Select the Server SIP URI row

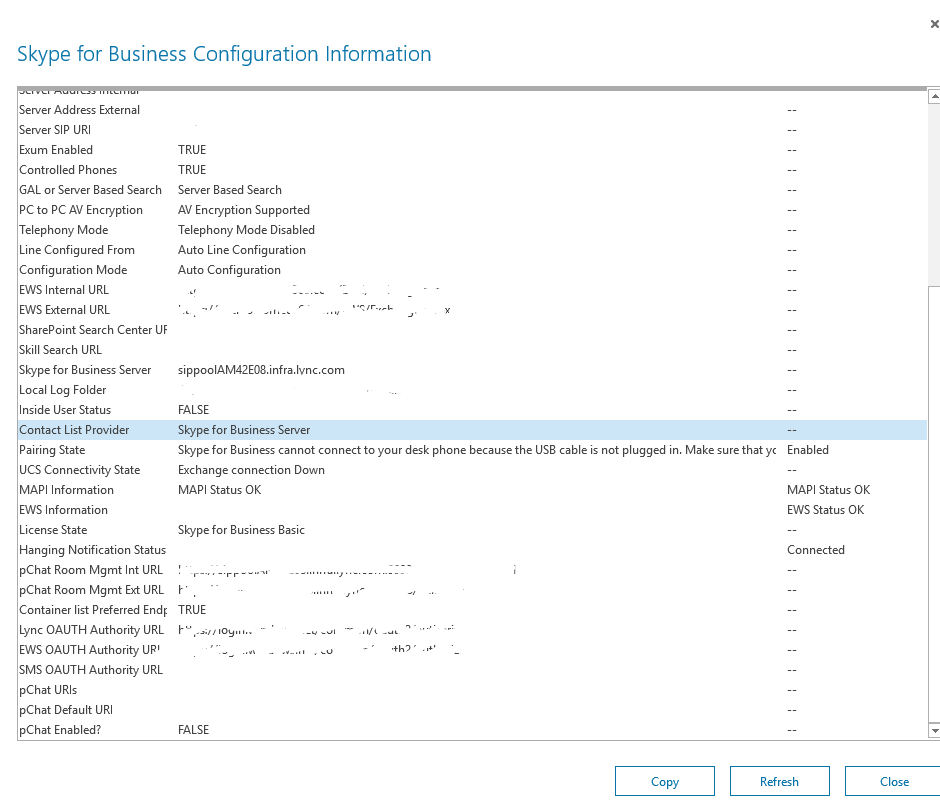tap(472, 129)
